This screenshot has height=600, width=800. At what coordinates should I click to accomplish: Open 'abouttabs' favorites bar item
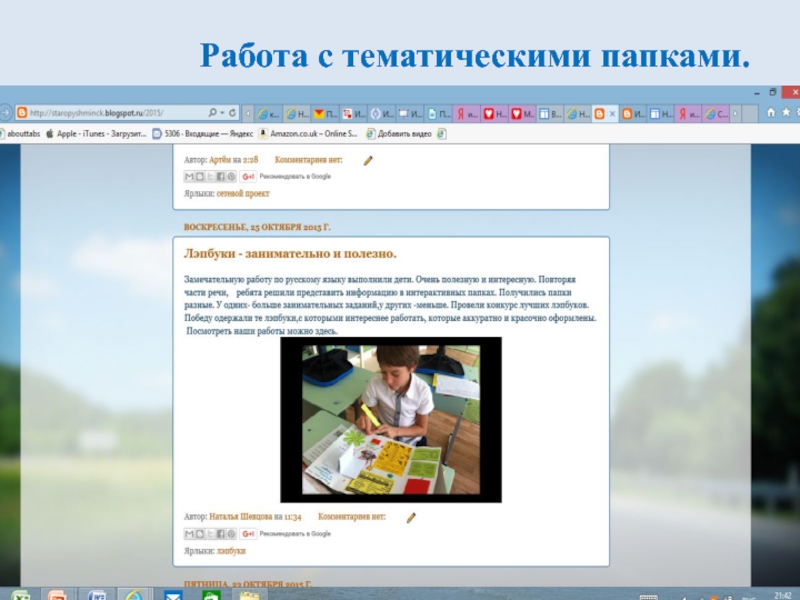20,134
